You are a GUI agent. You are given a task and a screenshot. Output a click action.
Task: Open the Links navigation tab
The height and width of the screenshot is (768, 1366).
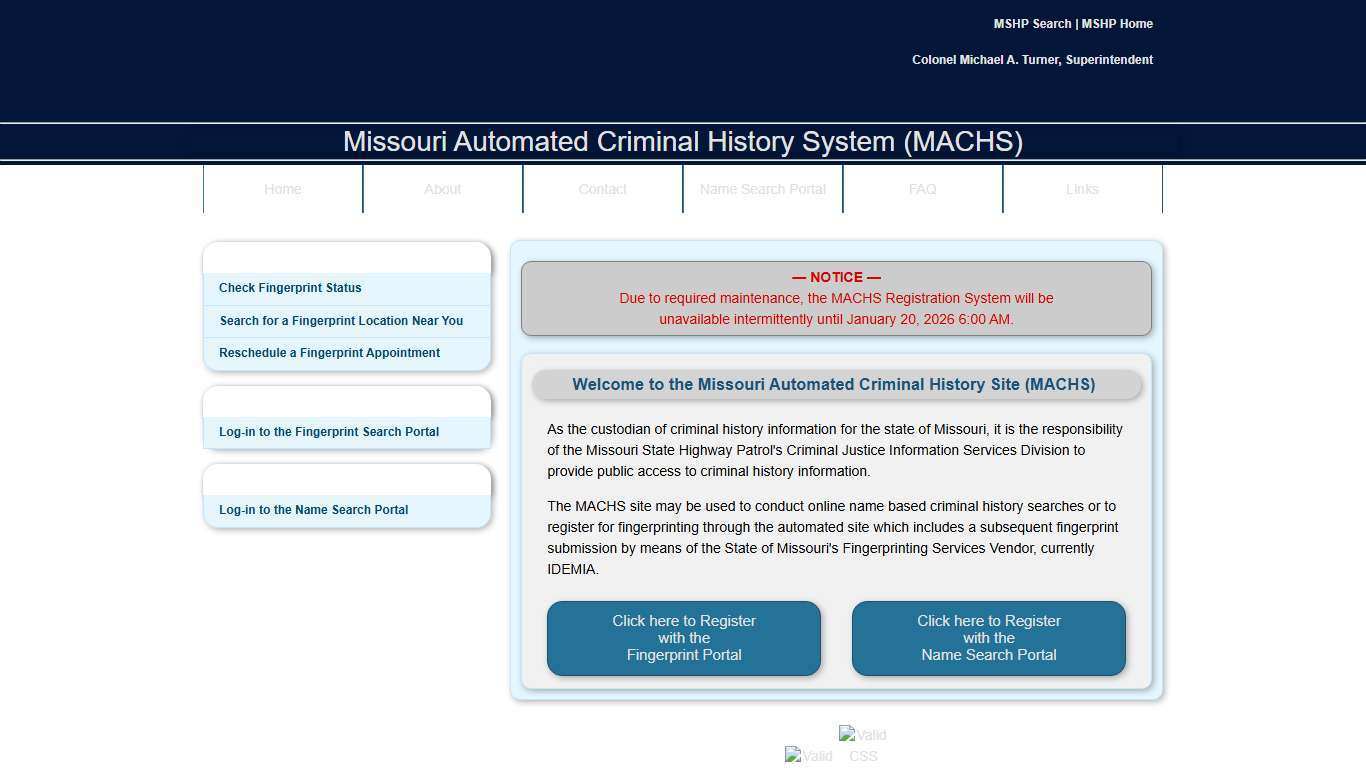coord(1082,189)
